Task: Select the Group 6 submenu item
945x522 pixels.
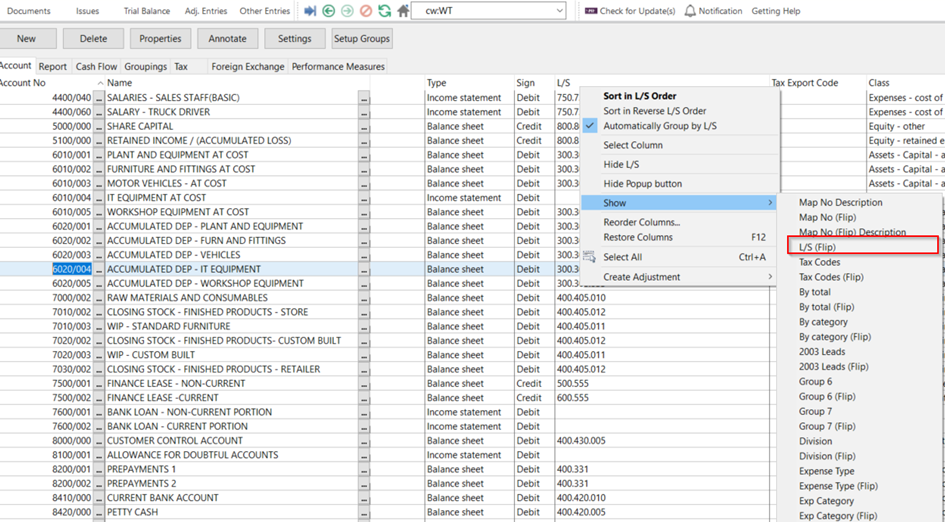Action: click(x=815, y=382)
